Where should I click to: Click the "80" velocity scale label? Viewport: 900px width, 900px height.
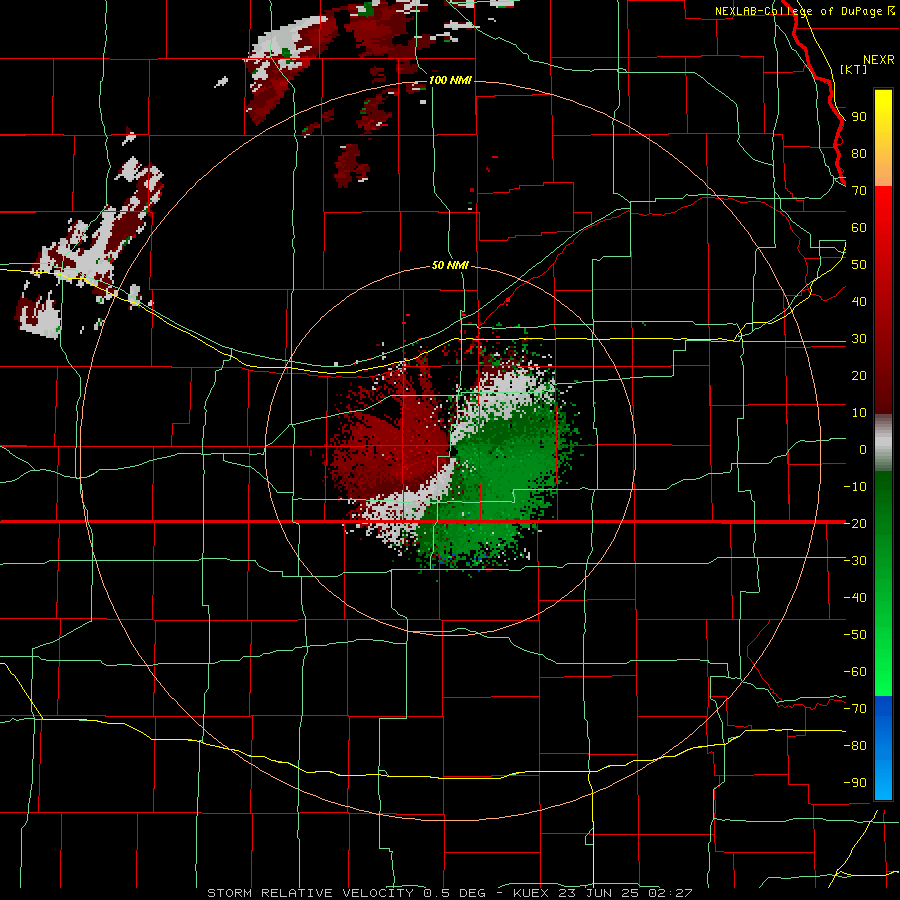pos(859,154)
